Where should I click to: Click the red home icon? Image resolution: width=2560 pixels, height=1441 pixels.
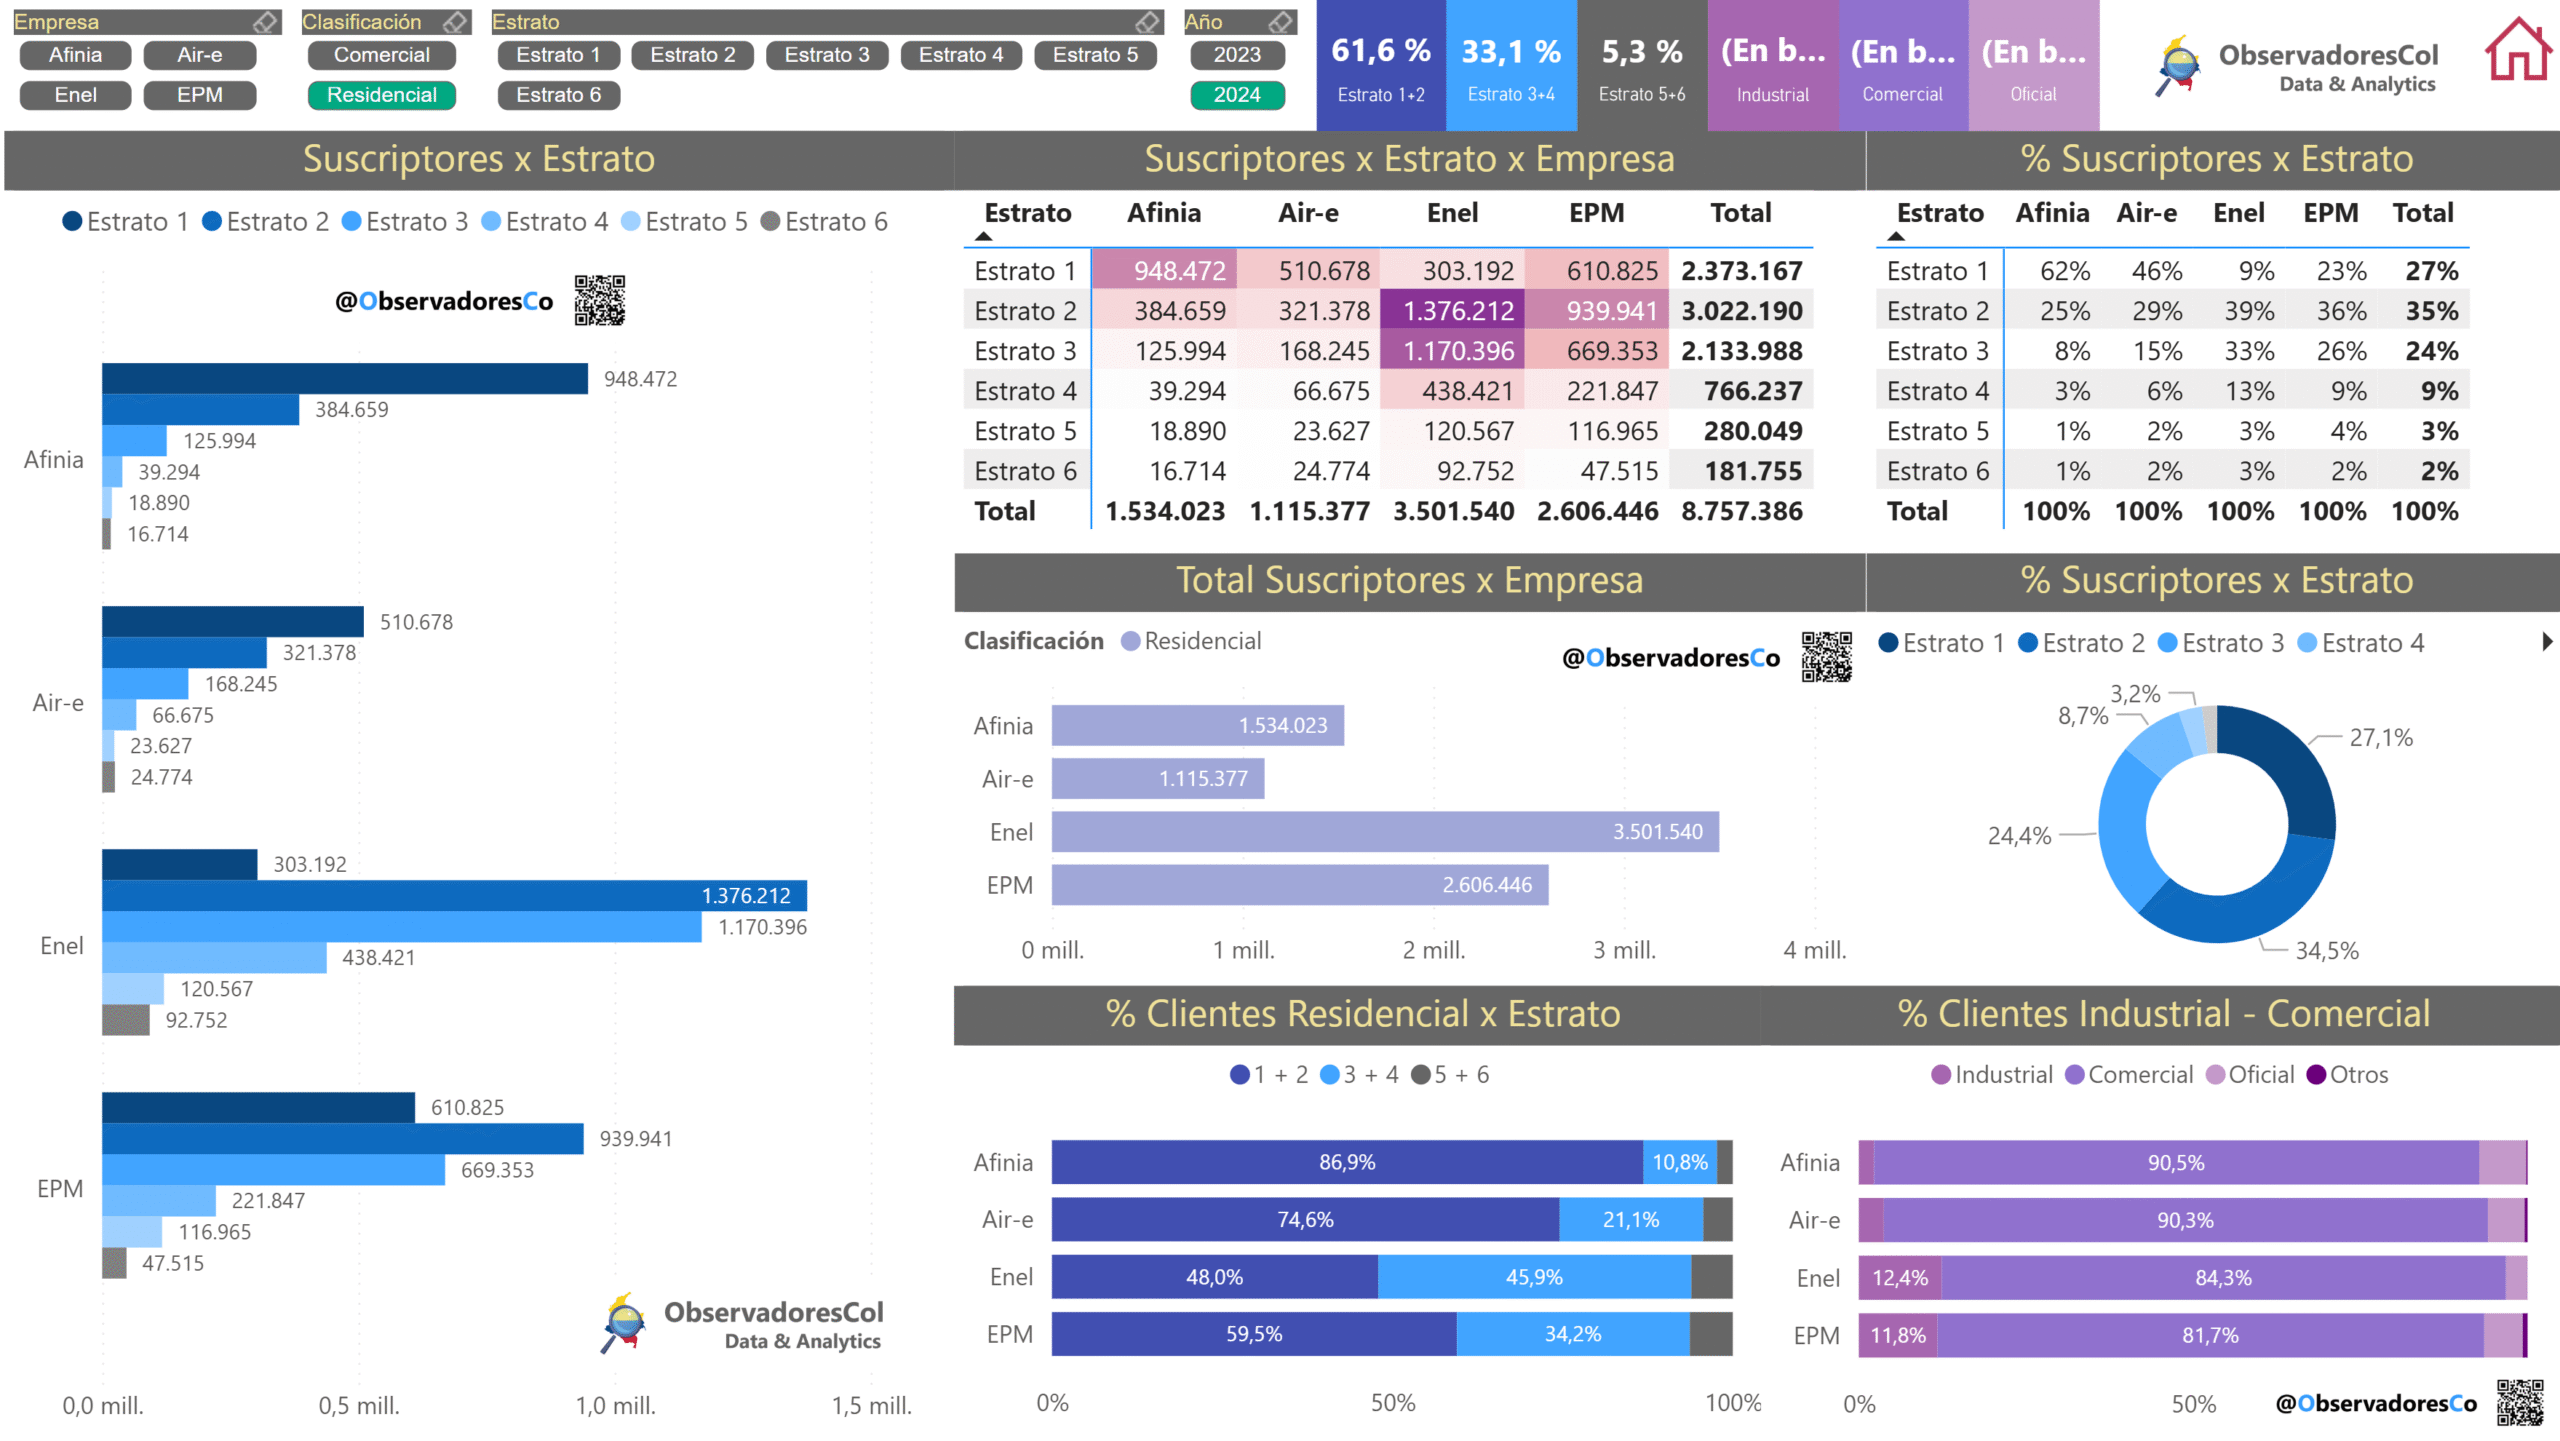coord(2517,50)
